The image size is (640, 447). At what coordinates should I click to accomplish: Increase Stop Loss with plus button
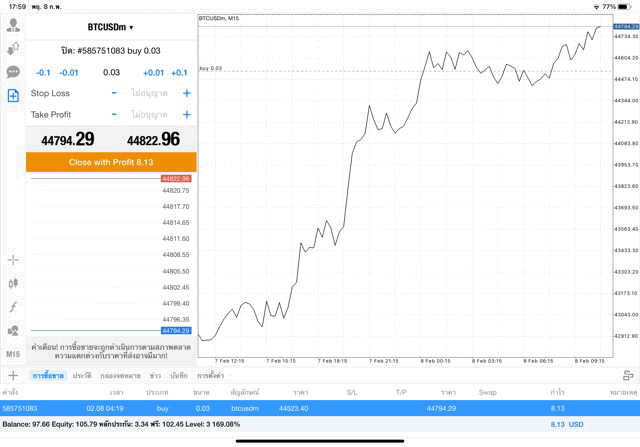[186, 93]
